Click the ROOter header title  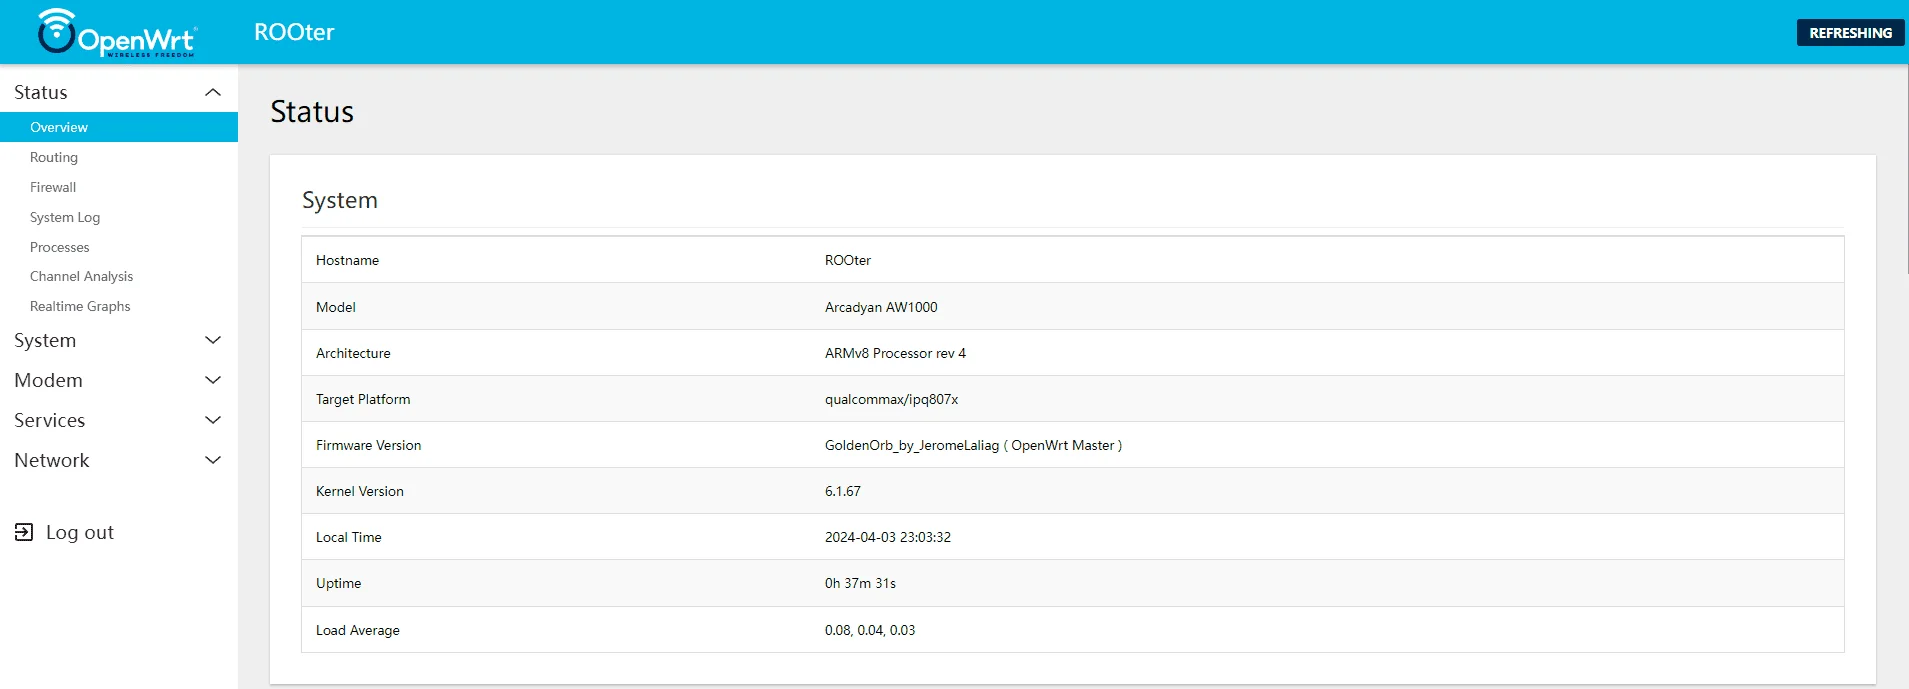294,32
